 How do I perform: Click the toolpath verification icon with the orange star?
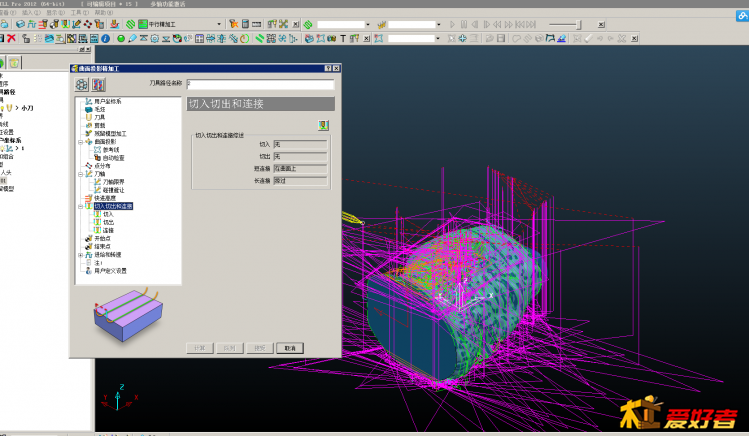pos(234,24)
